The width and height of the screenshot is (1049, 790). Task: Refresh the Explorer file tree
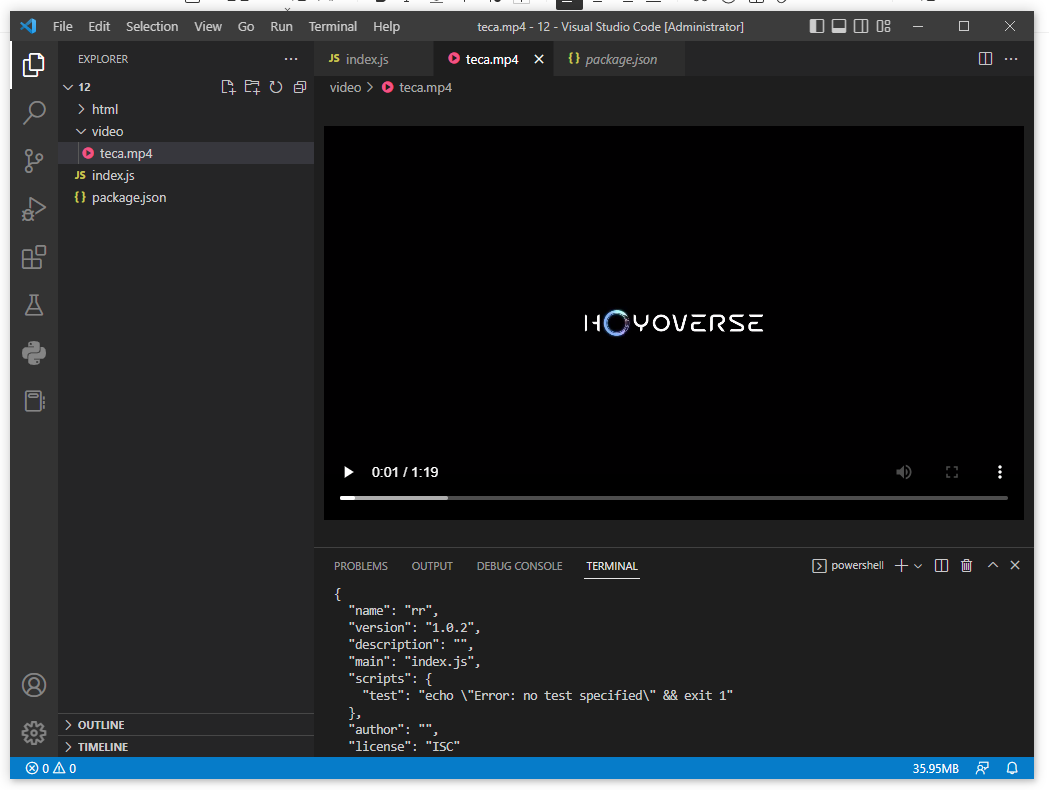point(276,87)
